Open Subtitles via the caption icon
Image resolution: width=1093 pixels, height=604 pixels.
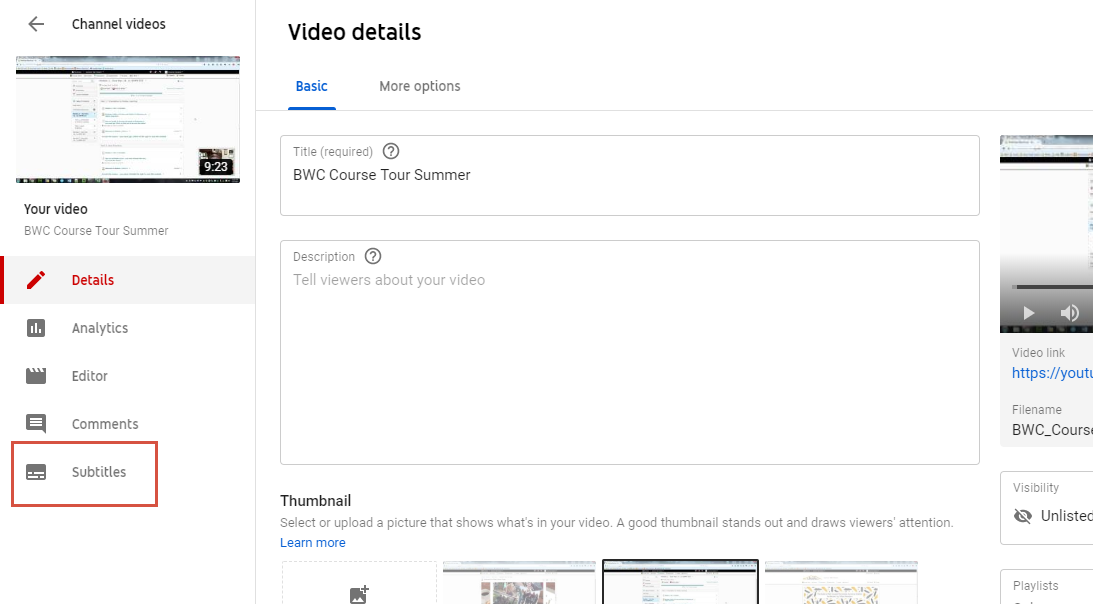tap(36, 472)
